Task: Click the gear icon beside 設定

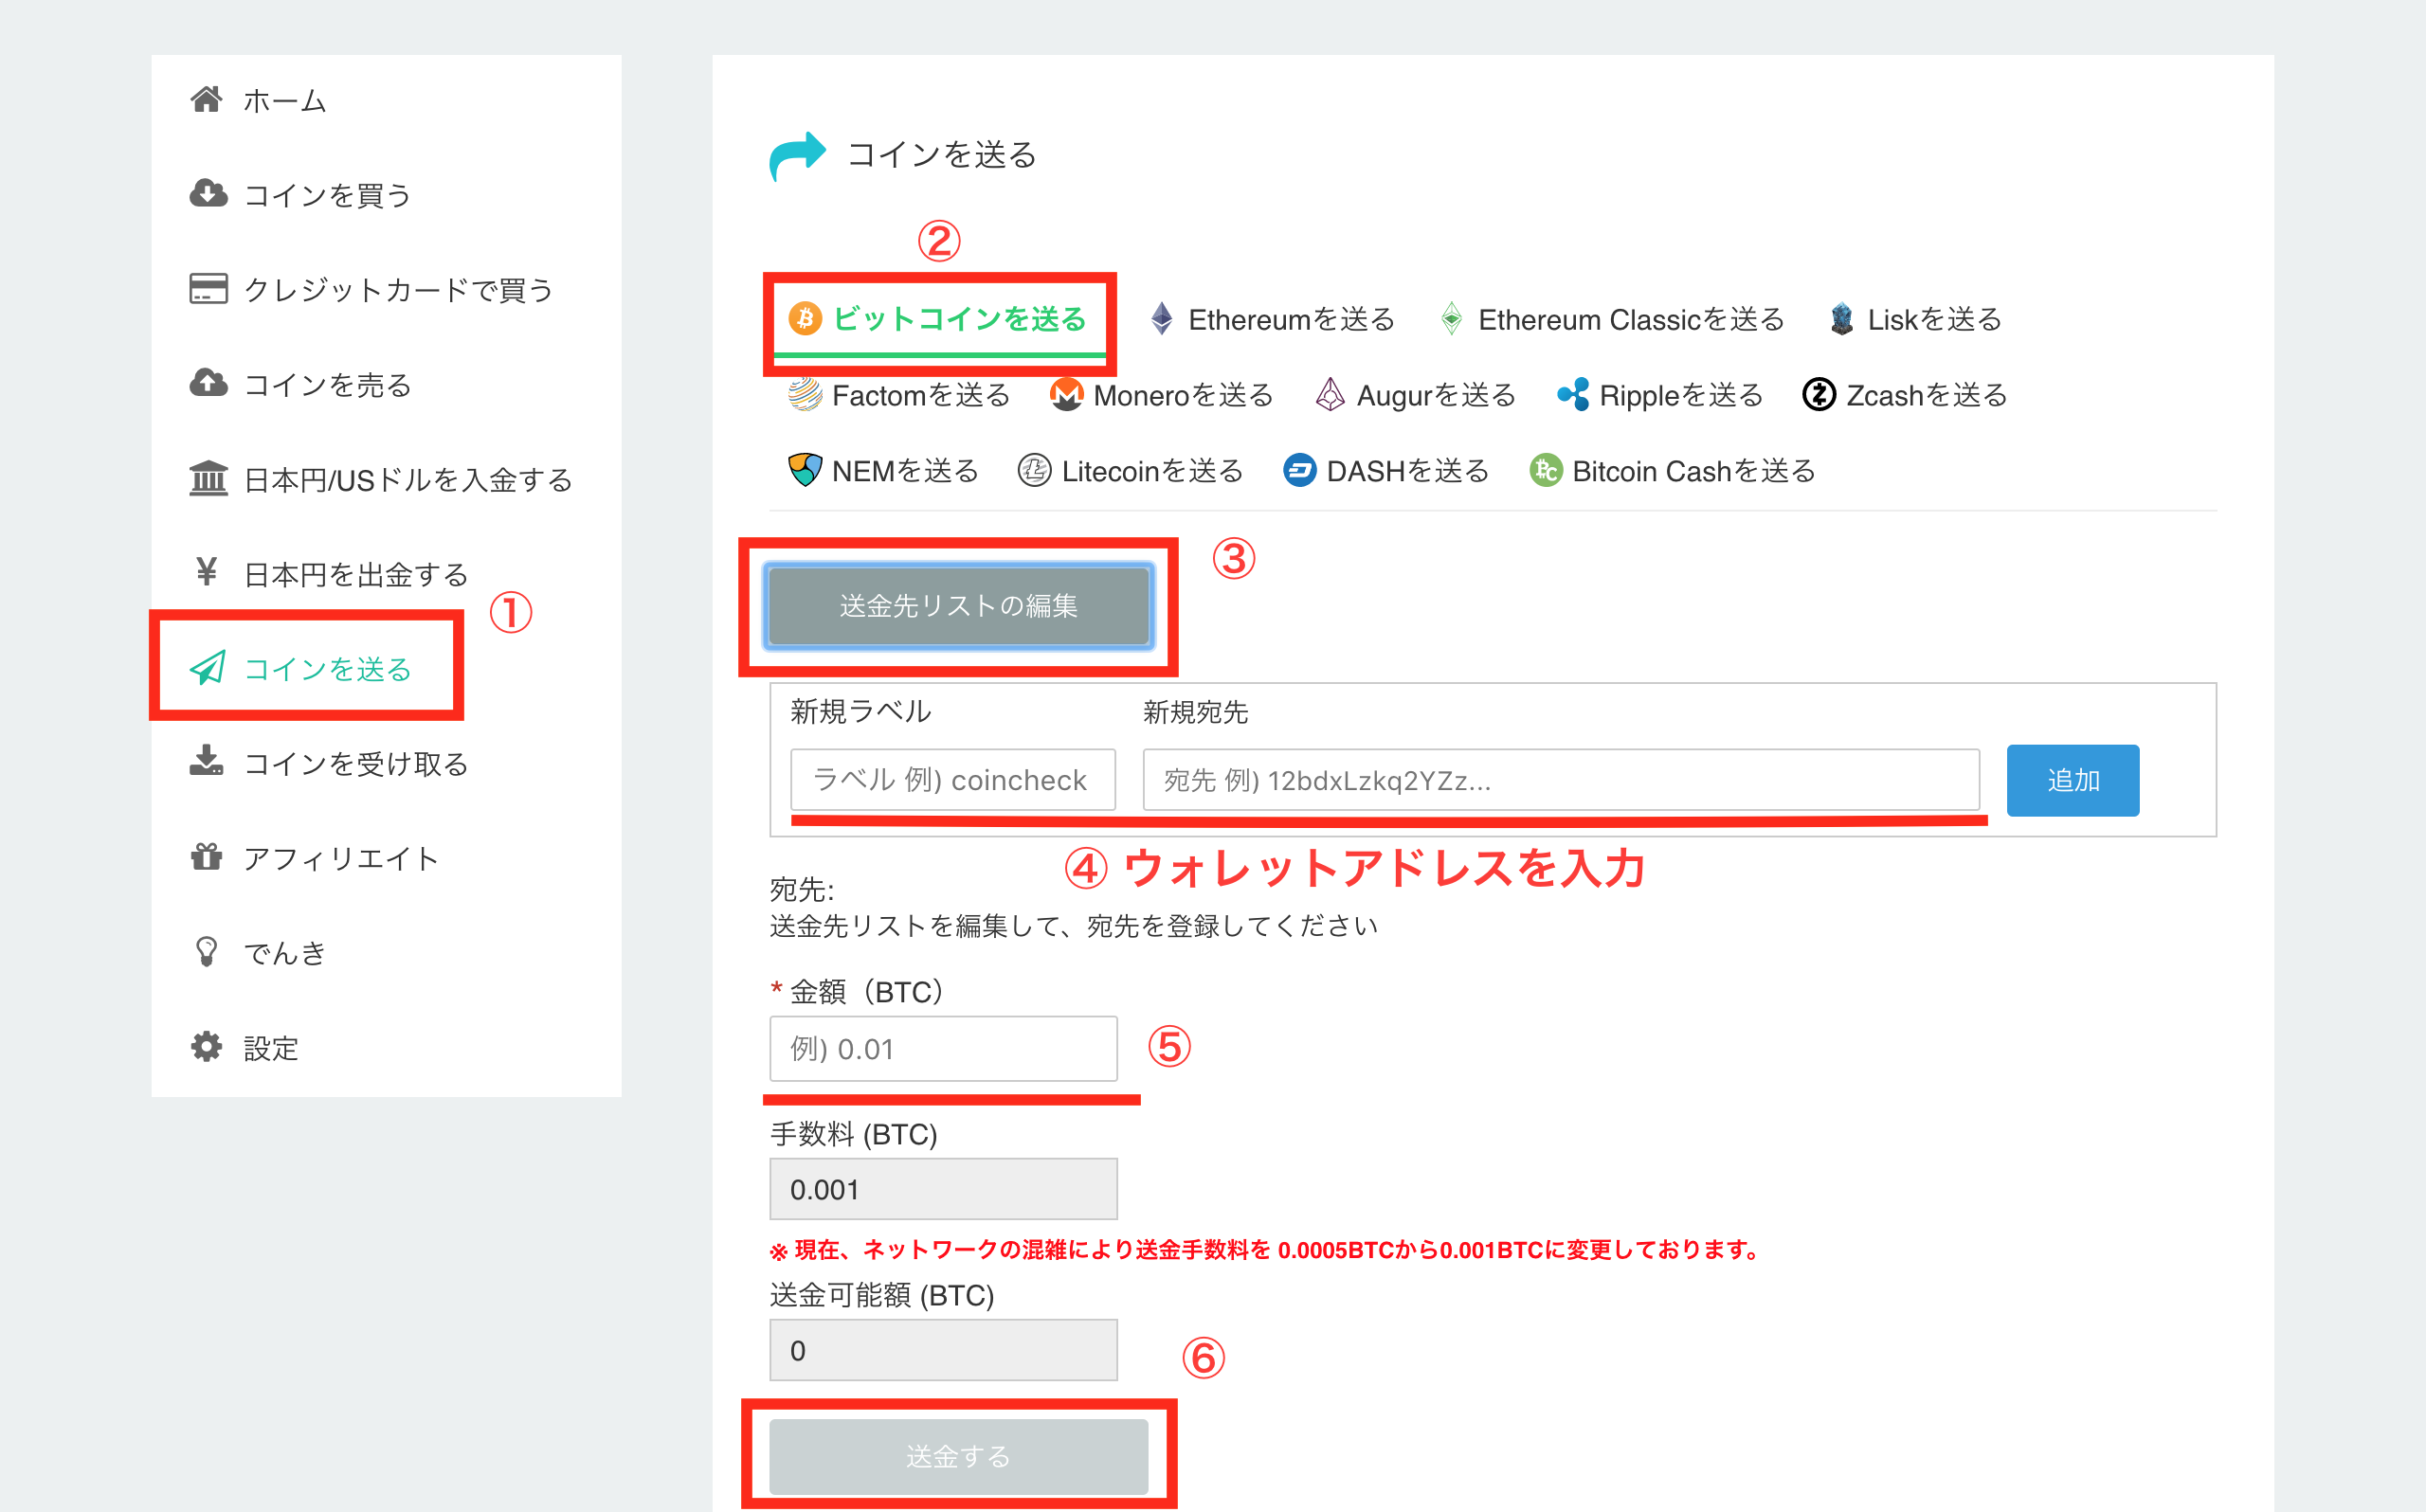Action: tap(207, 1046)
